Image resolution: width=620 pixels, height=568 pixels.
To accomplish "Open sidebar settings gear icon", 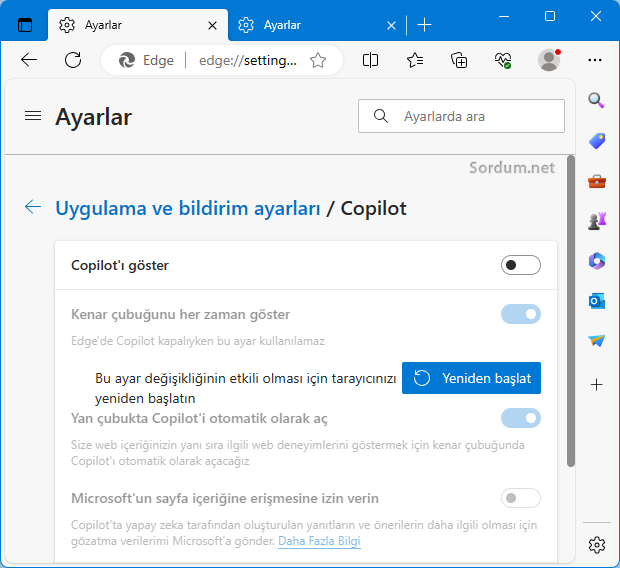I will [597, 545].
